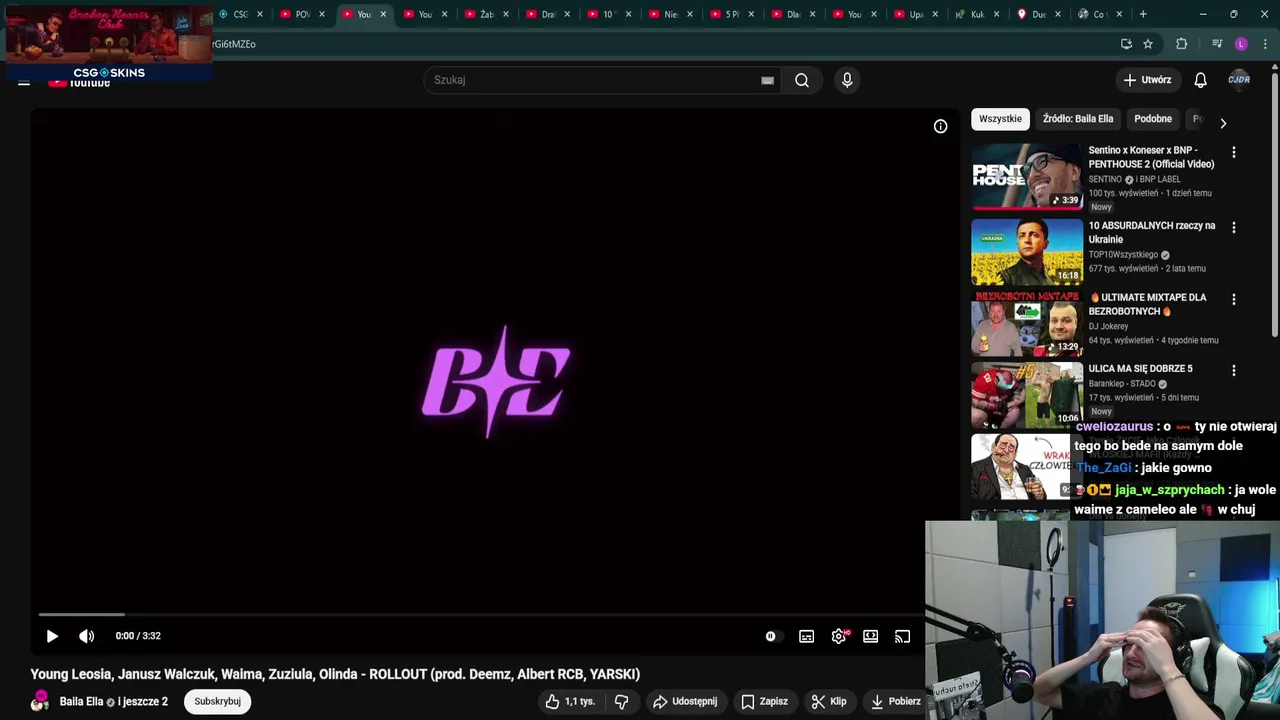
Task: Open Baila Ella channel avatar
Action: (40, 702)
